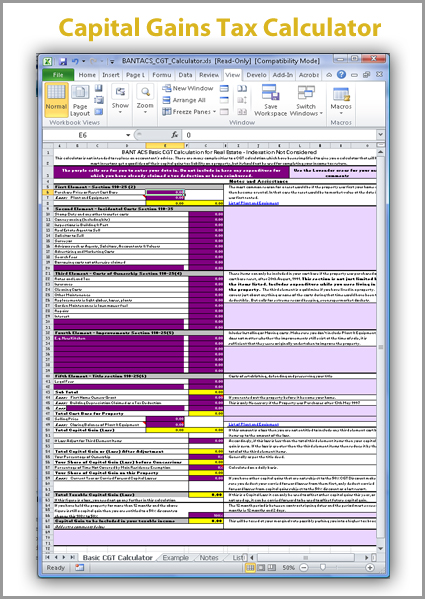Click the zoom out minus button
425x599 pixels.
click(x=304, y=568)
